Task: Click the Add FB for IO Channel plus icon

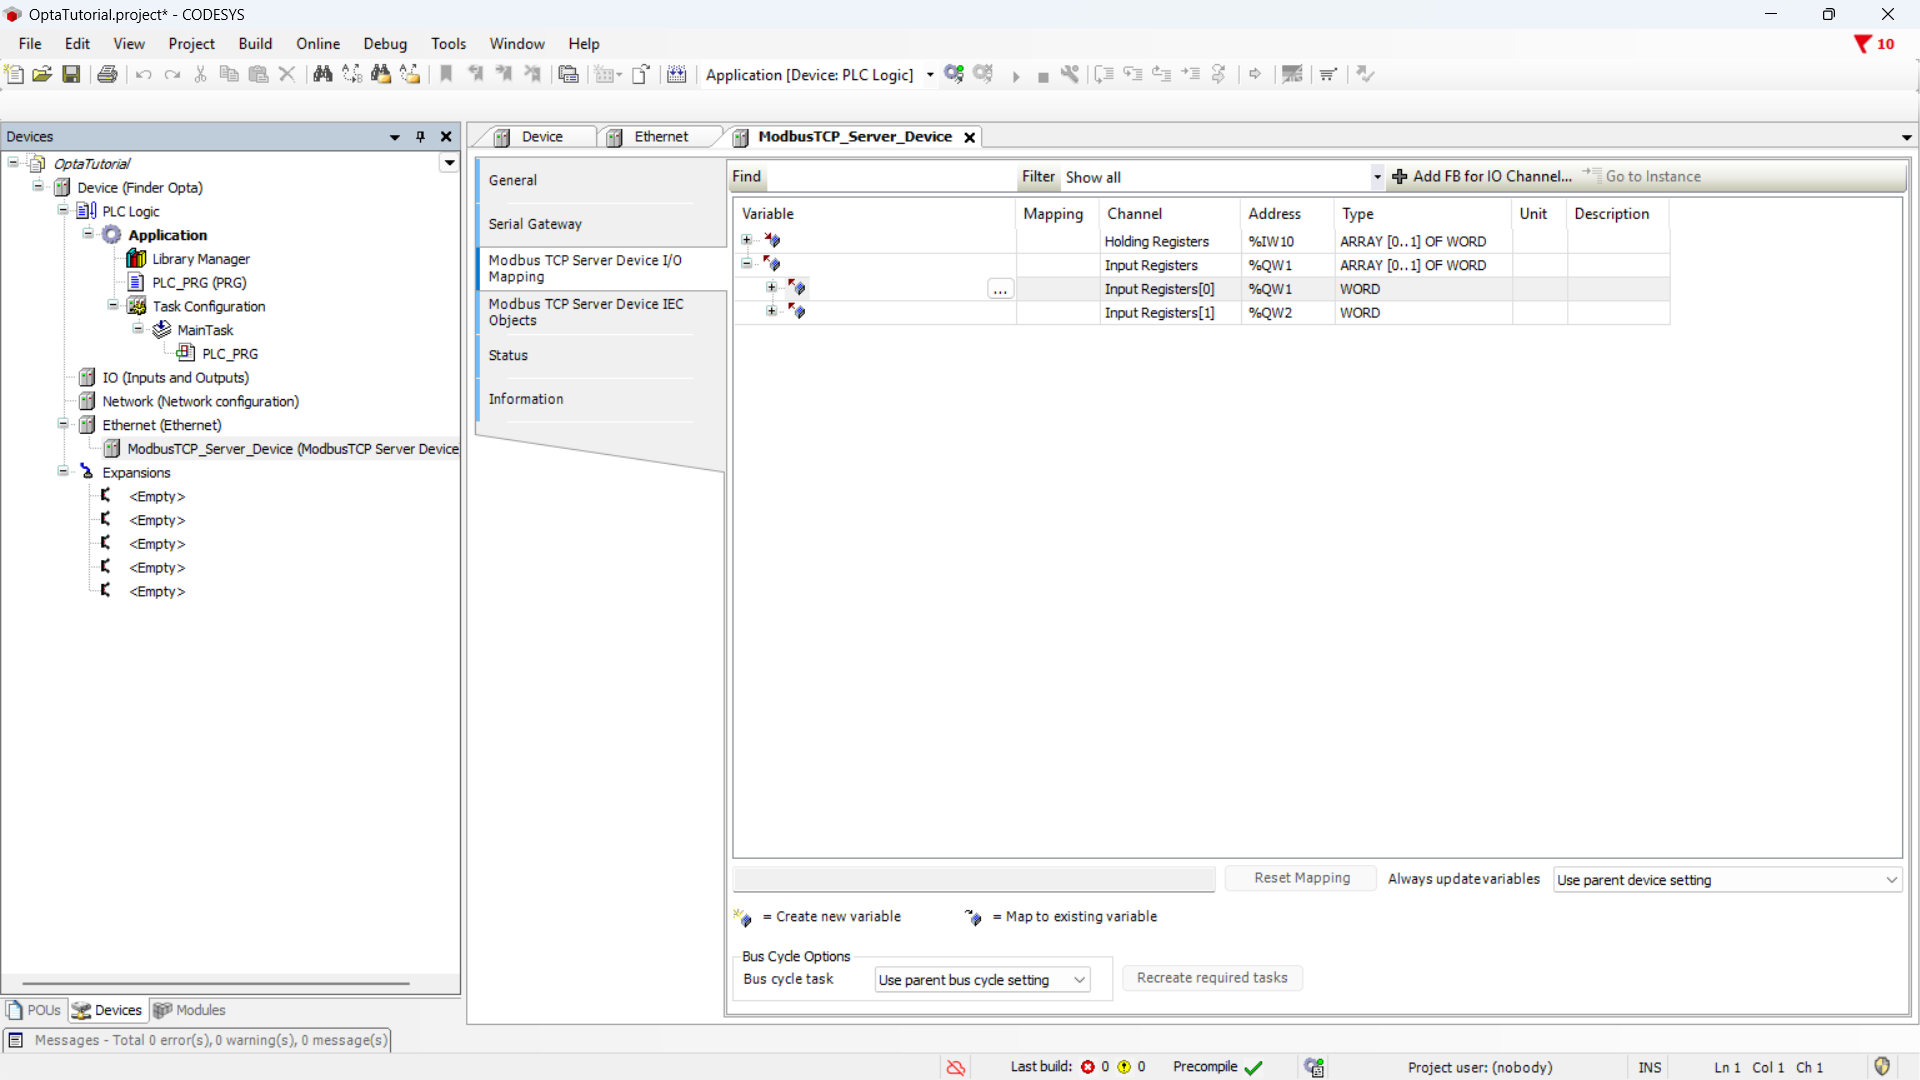Action: 1400,177
